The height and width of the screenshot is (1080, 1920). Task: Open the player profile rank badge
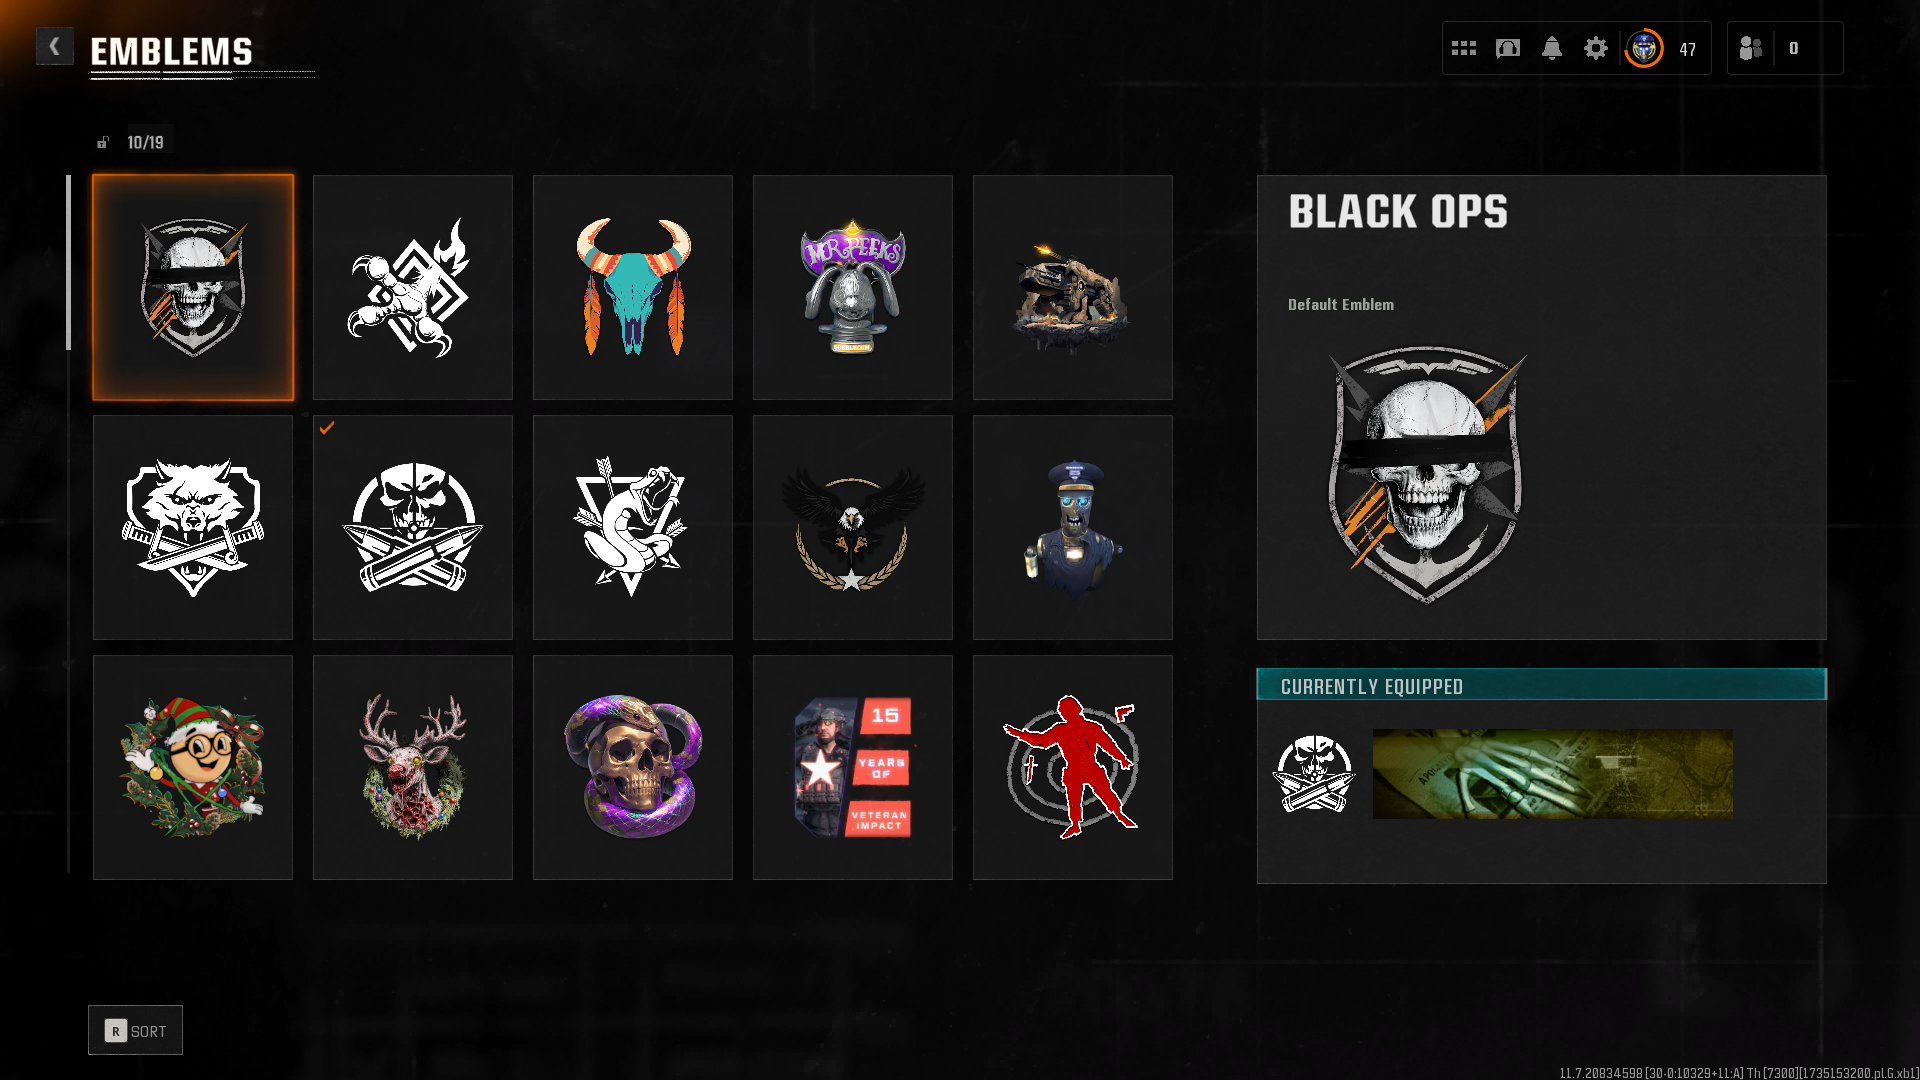(x=1644, y=48)
